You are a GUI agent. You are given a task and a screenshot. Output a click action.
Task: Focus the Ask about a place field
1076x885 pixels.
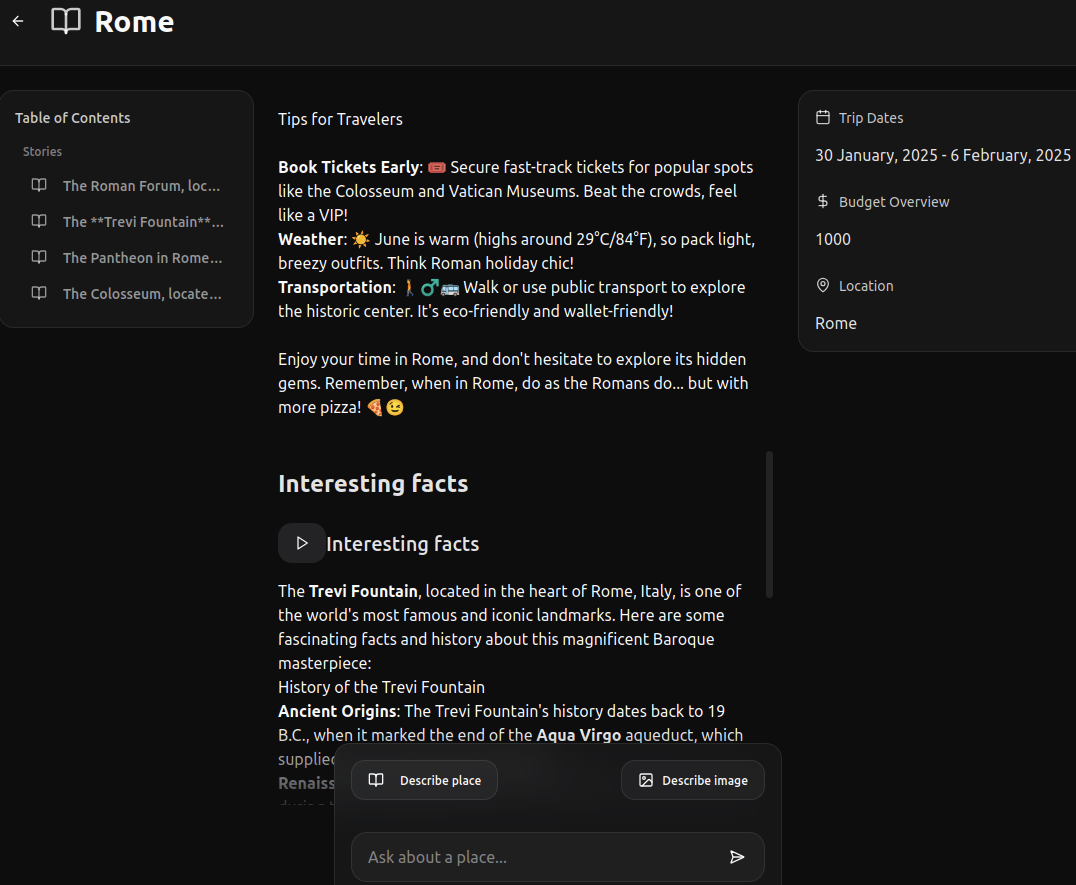coord(540,857)
